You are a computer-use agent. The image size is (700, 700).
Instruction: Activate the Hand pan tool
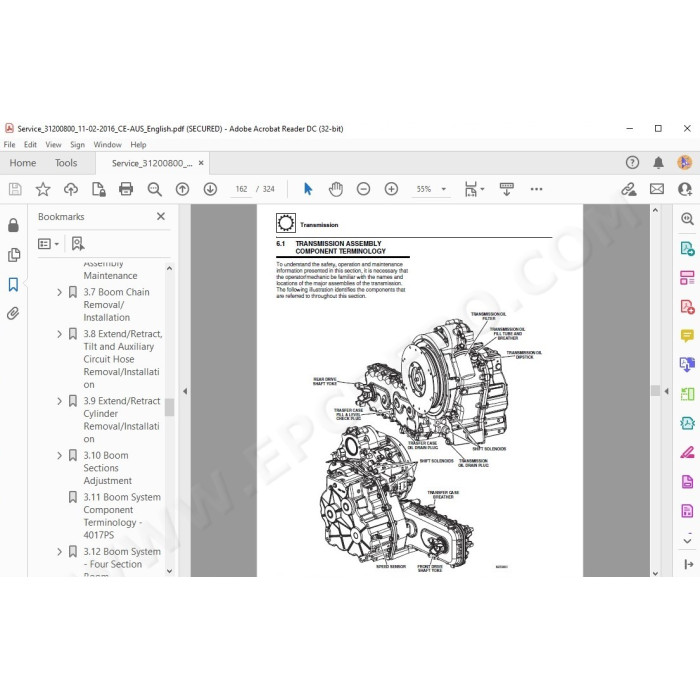click(336, 189)
